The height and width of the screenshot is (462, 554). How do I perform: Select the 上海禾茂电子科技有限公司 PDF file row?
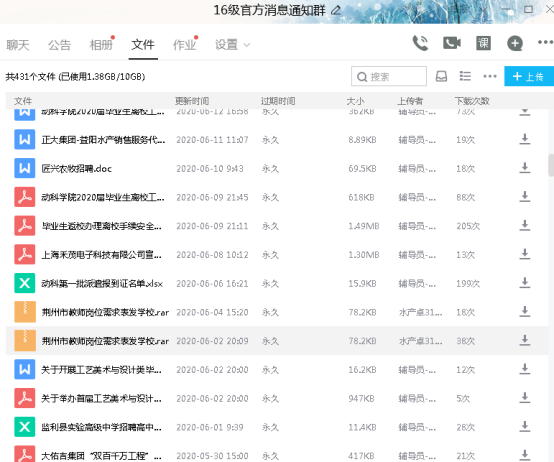(277, 255)
